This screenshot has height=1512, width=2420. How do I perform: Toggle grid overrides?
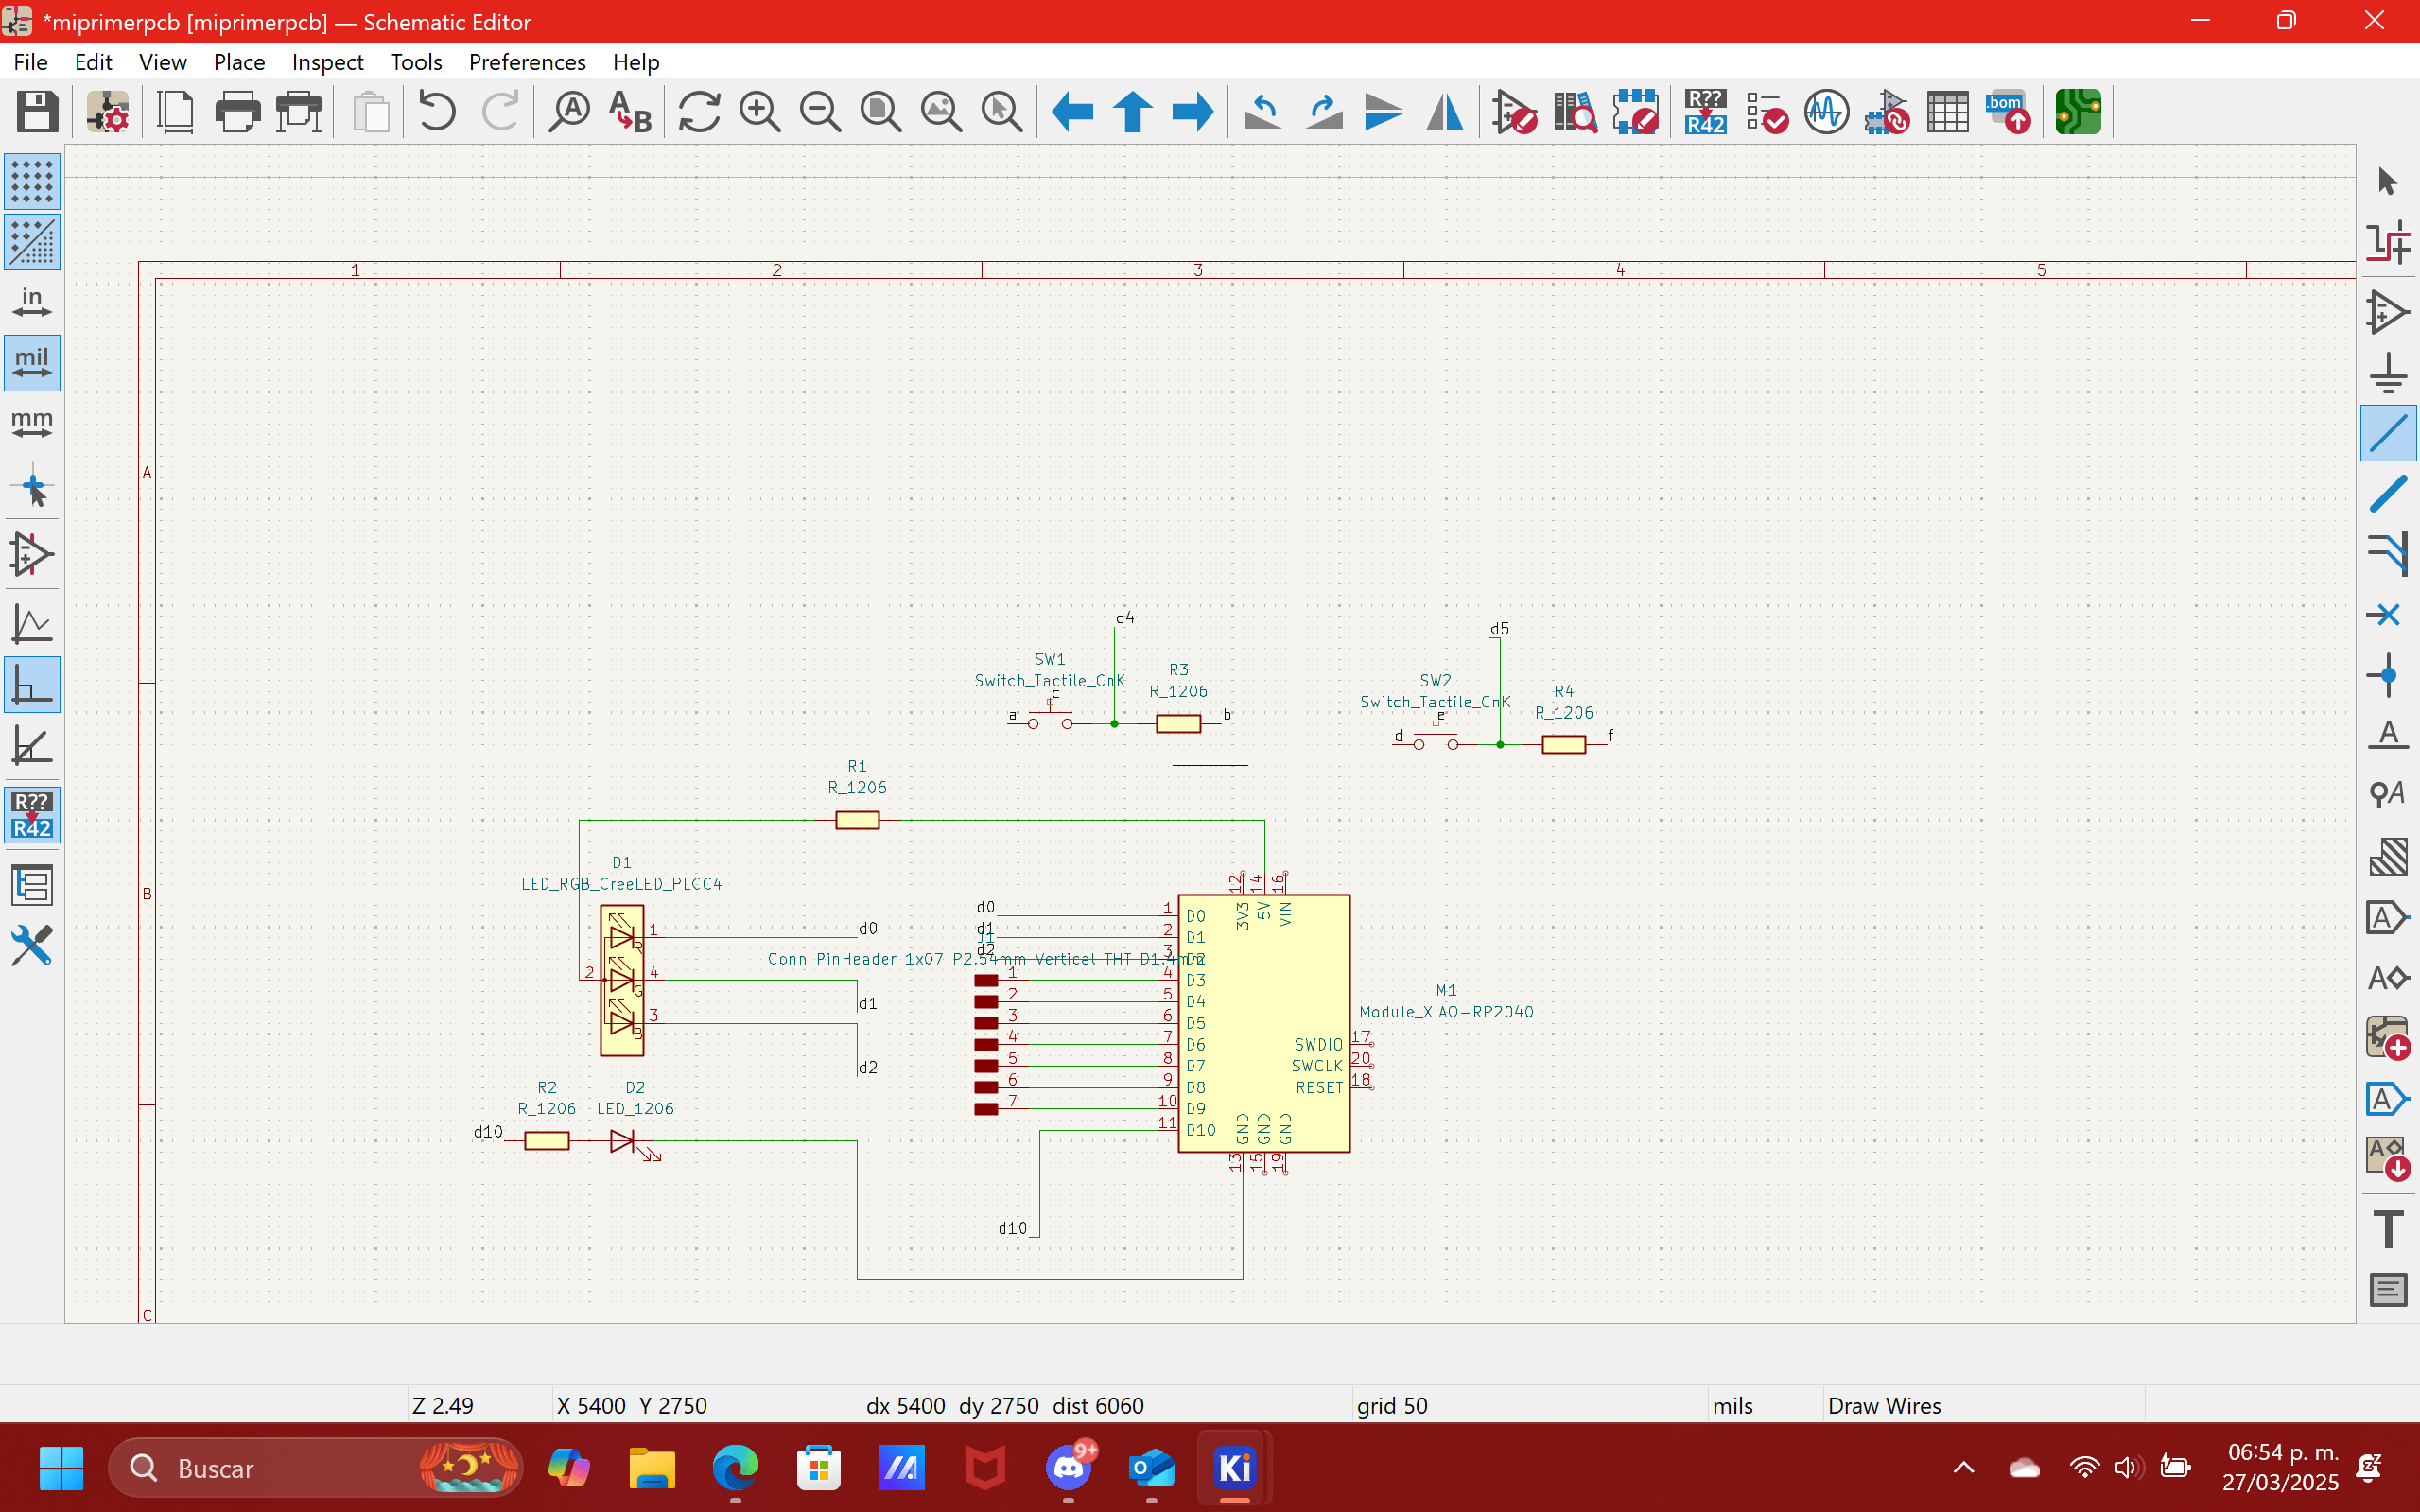(32, 242)
